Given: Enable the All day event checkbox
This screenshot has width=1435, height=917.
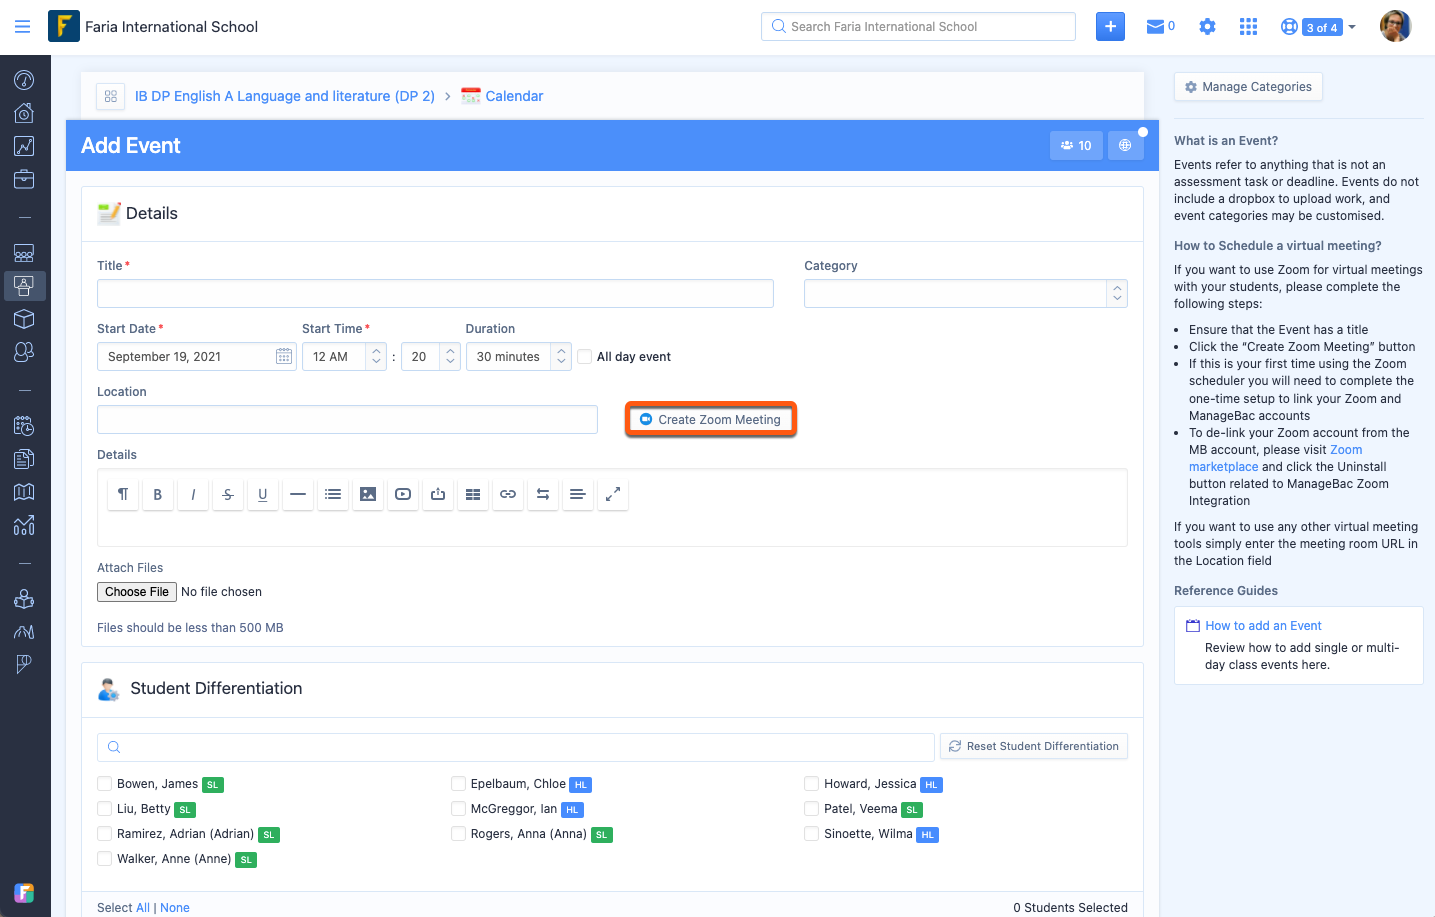Looking at the screenshot, I should click(x=585, y=357).
